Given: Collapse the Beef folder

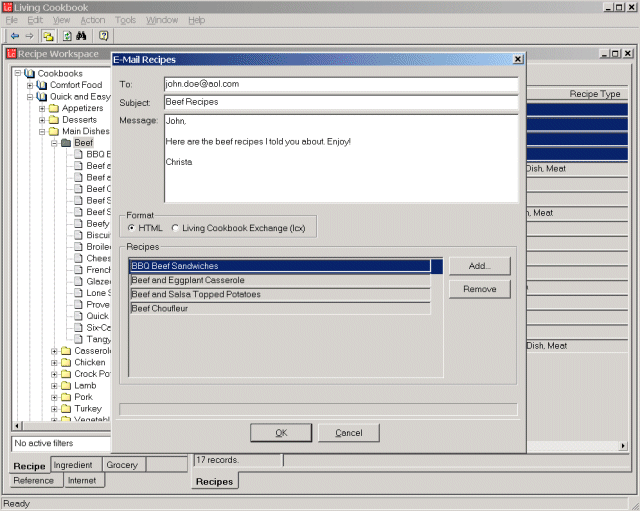Looking at the screenshot, I should (54, 143).
